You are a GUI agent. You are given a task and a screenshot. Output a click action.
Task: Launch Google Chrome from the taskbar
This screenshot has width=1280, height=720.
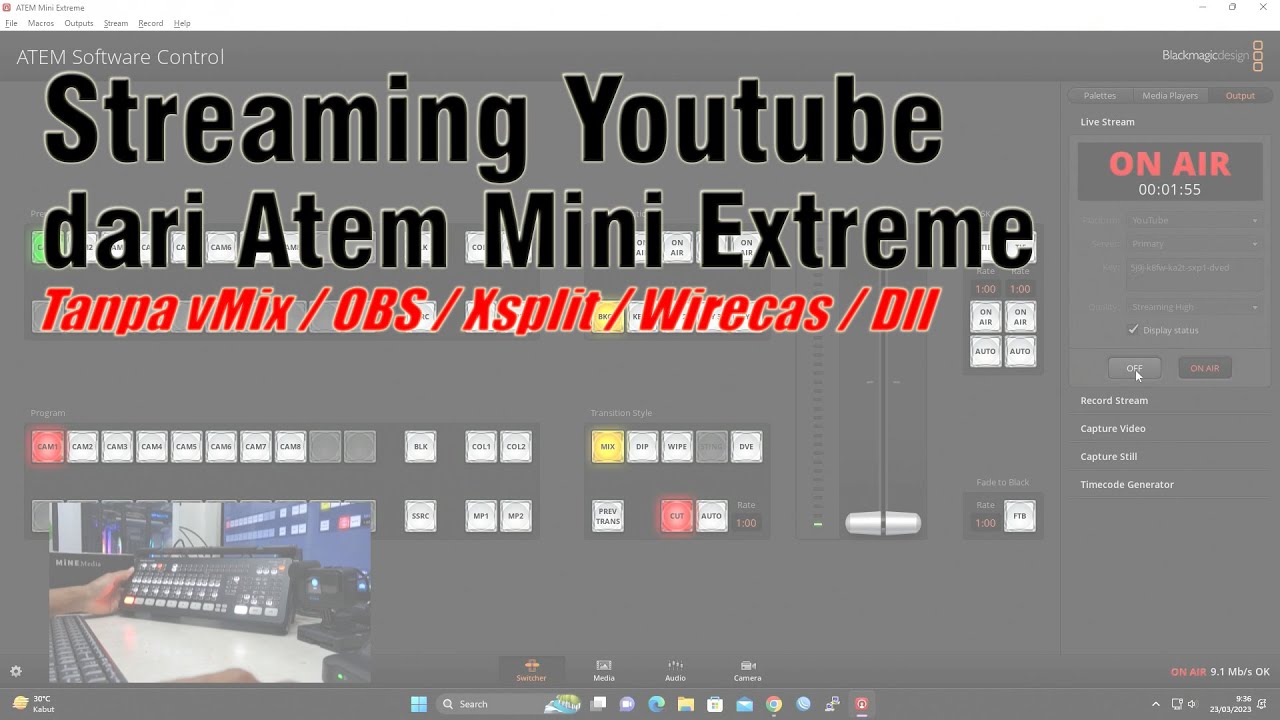pos(774,704)
